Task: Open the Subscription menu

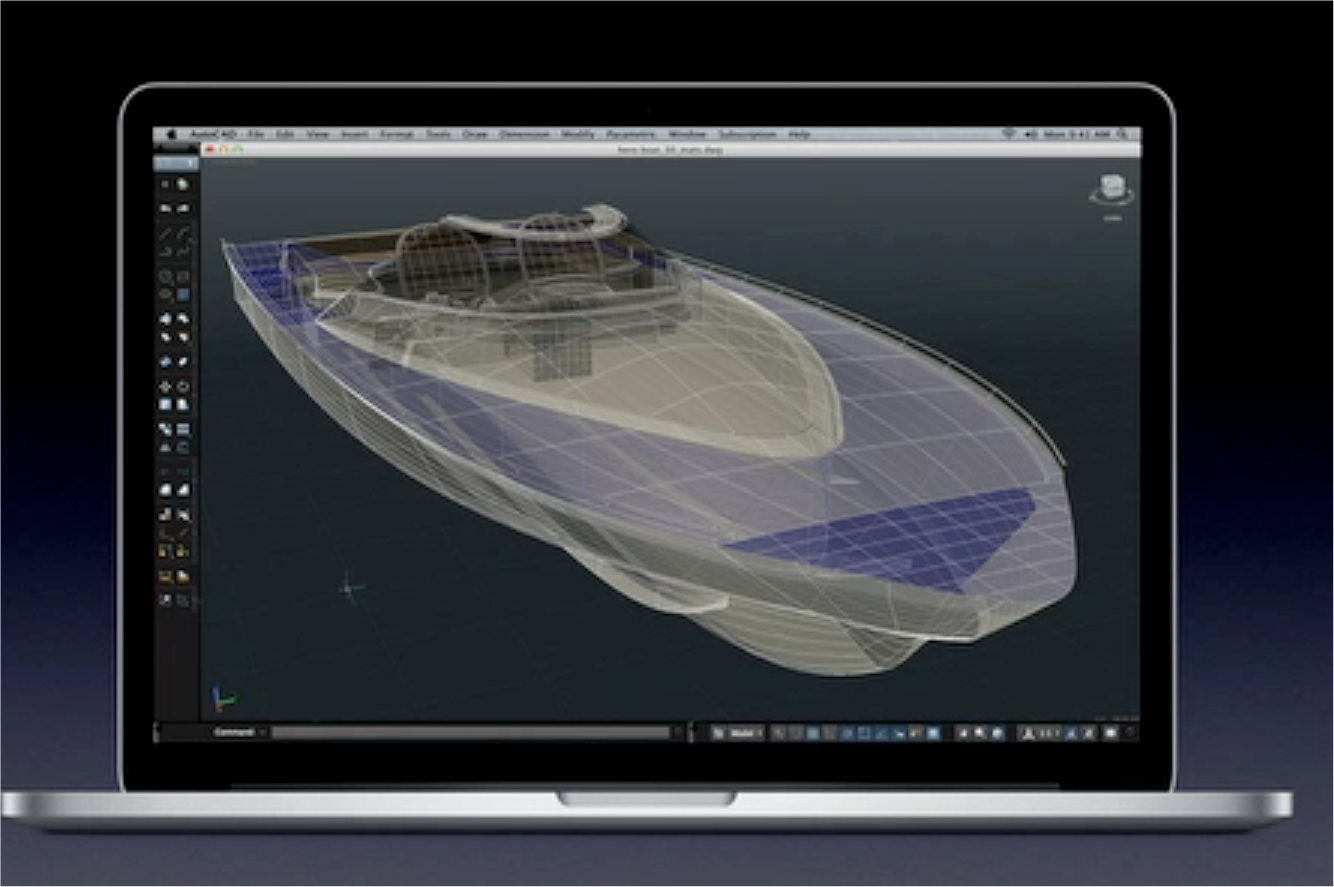Action: point(747,134)
